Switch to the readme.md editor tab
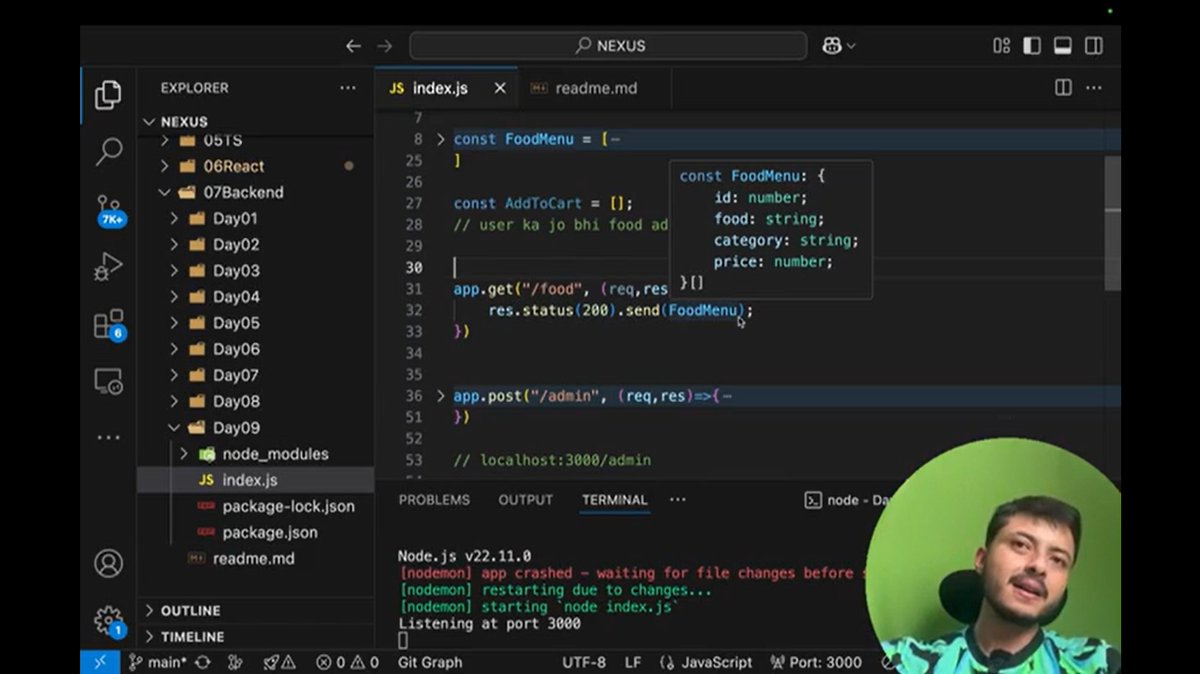 click(596, 88)
